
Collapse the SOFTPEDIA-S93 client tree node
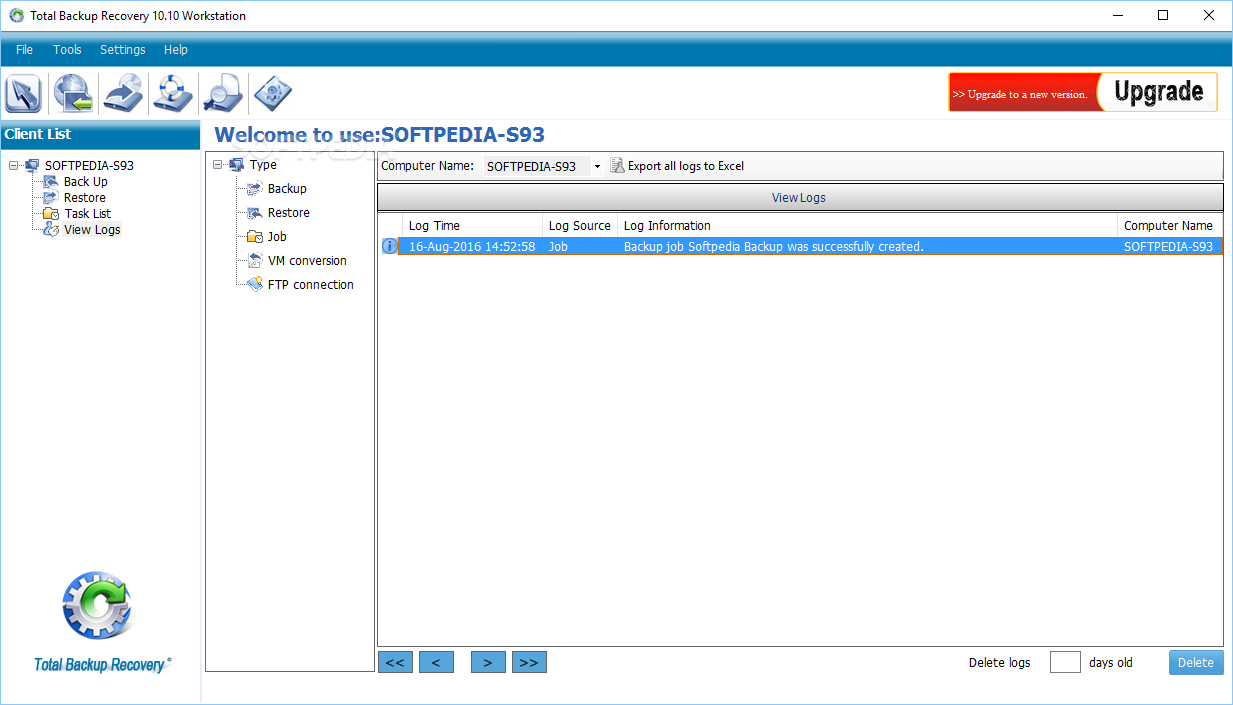(13, 166)
